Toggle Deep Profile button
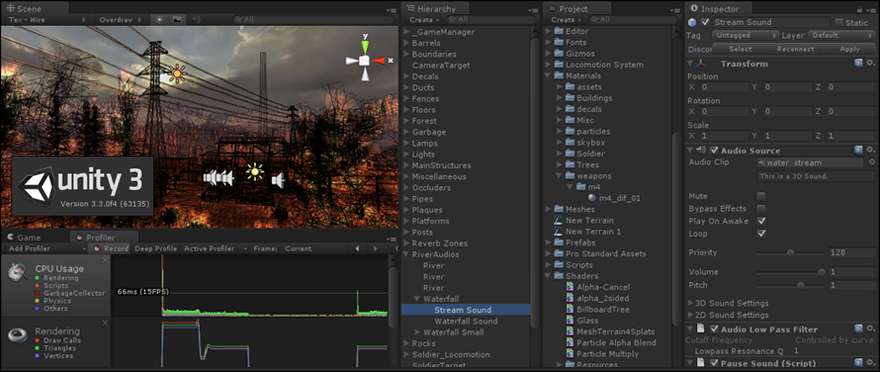 pos(155,249)
